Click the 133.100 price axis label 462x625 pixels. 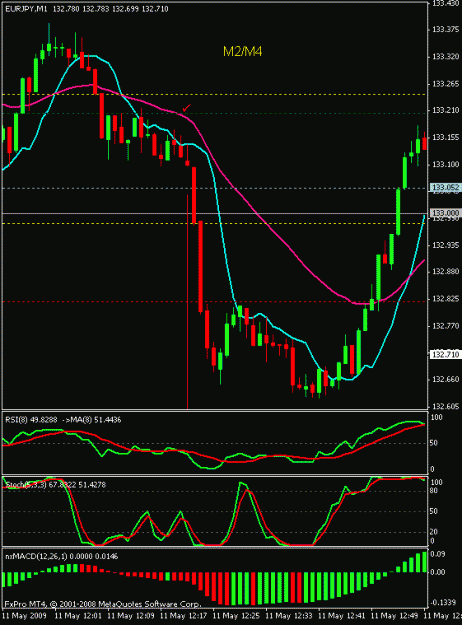pyautogui.click(x=446, y=164)
